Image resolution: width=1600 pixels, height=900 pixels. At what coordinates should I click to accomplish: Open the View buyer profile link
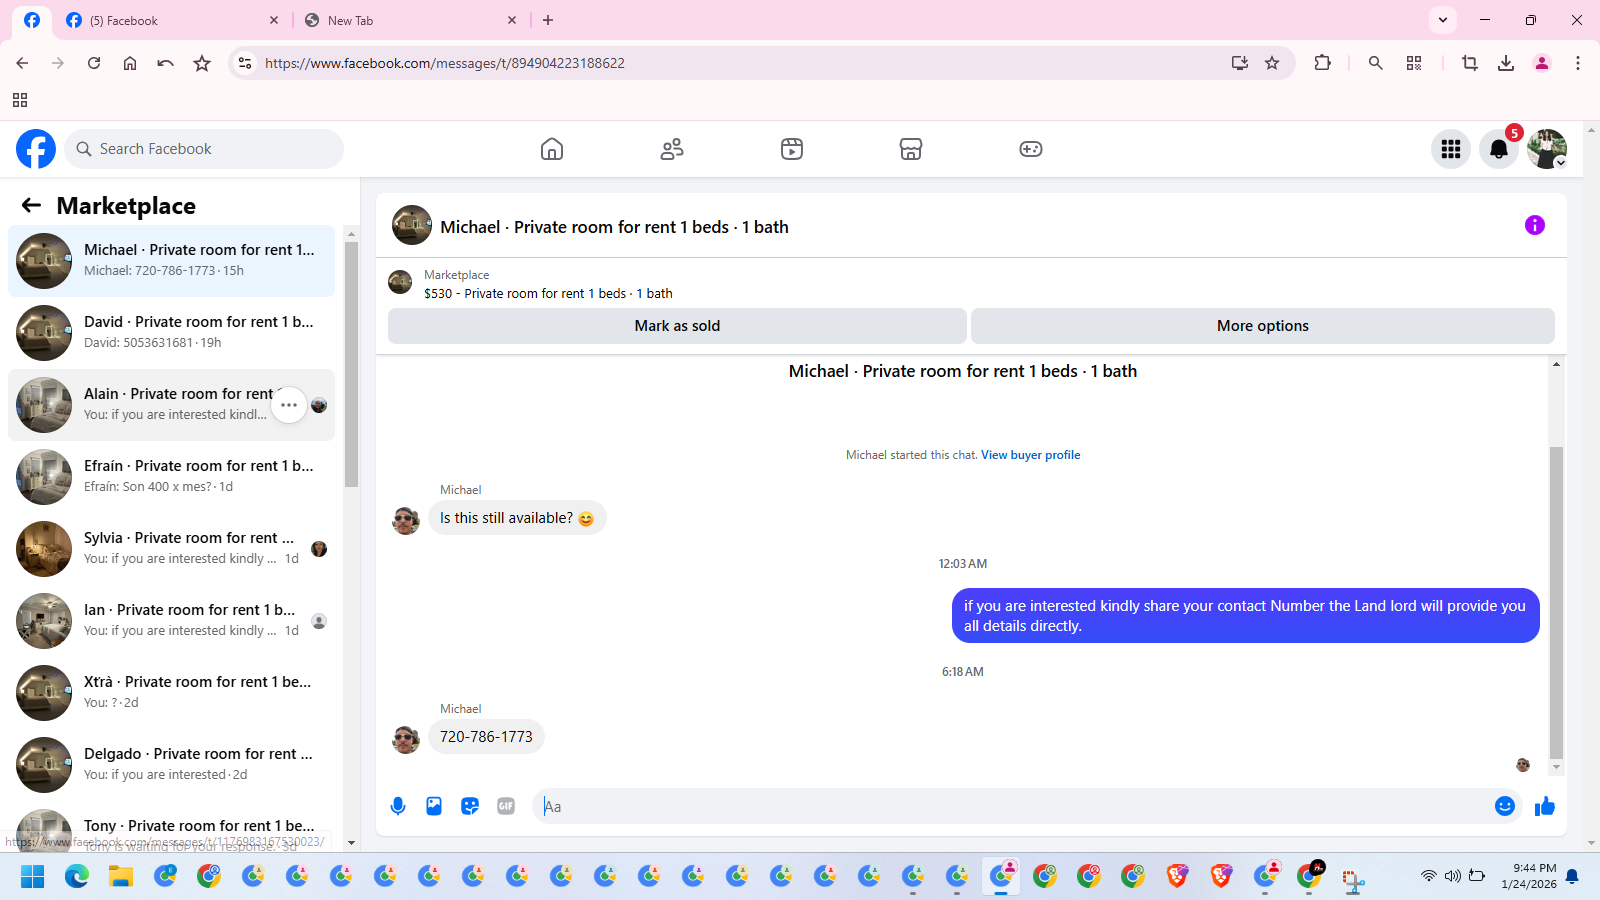point(1030,455)
